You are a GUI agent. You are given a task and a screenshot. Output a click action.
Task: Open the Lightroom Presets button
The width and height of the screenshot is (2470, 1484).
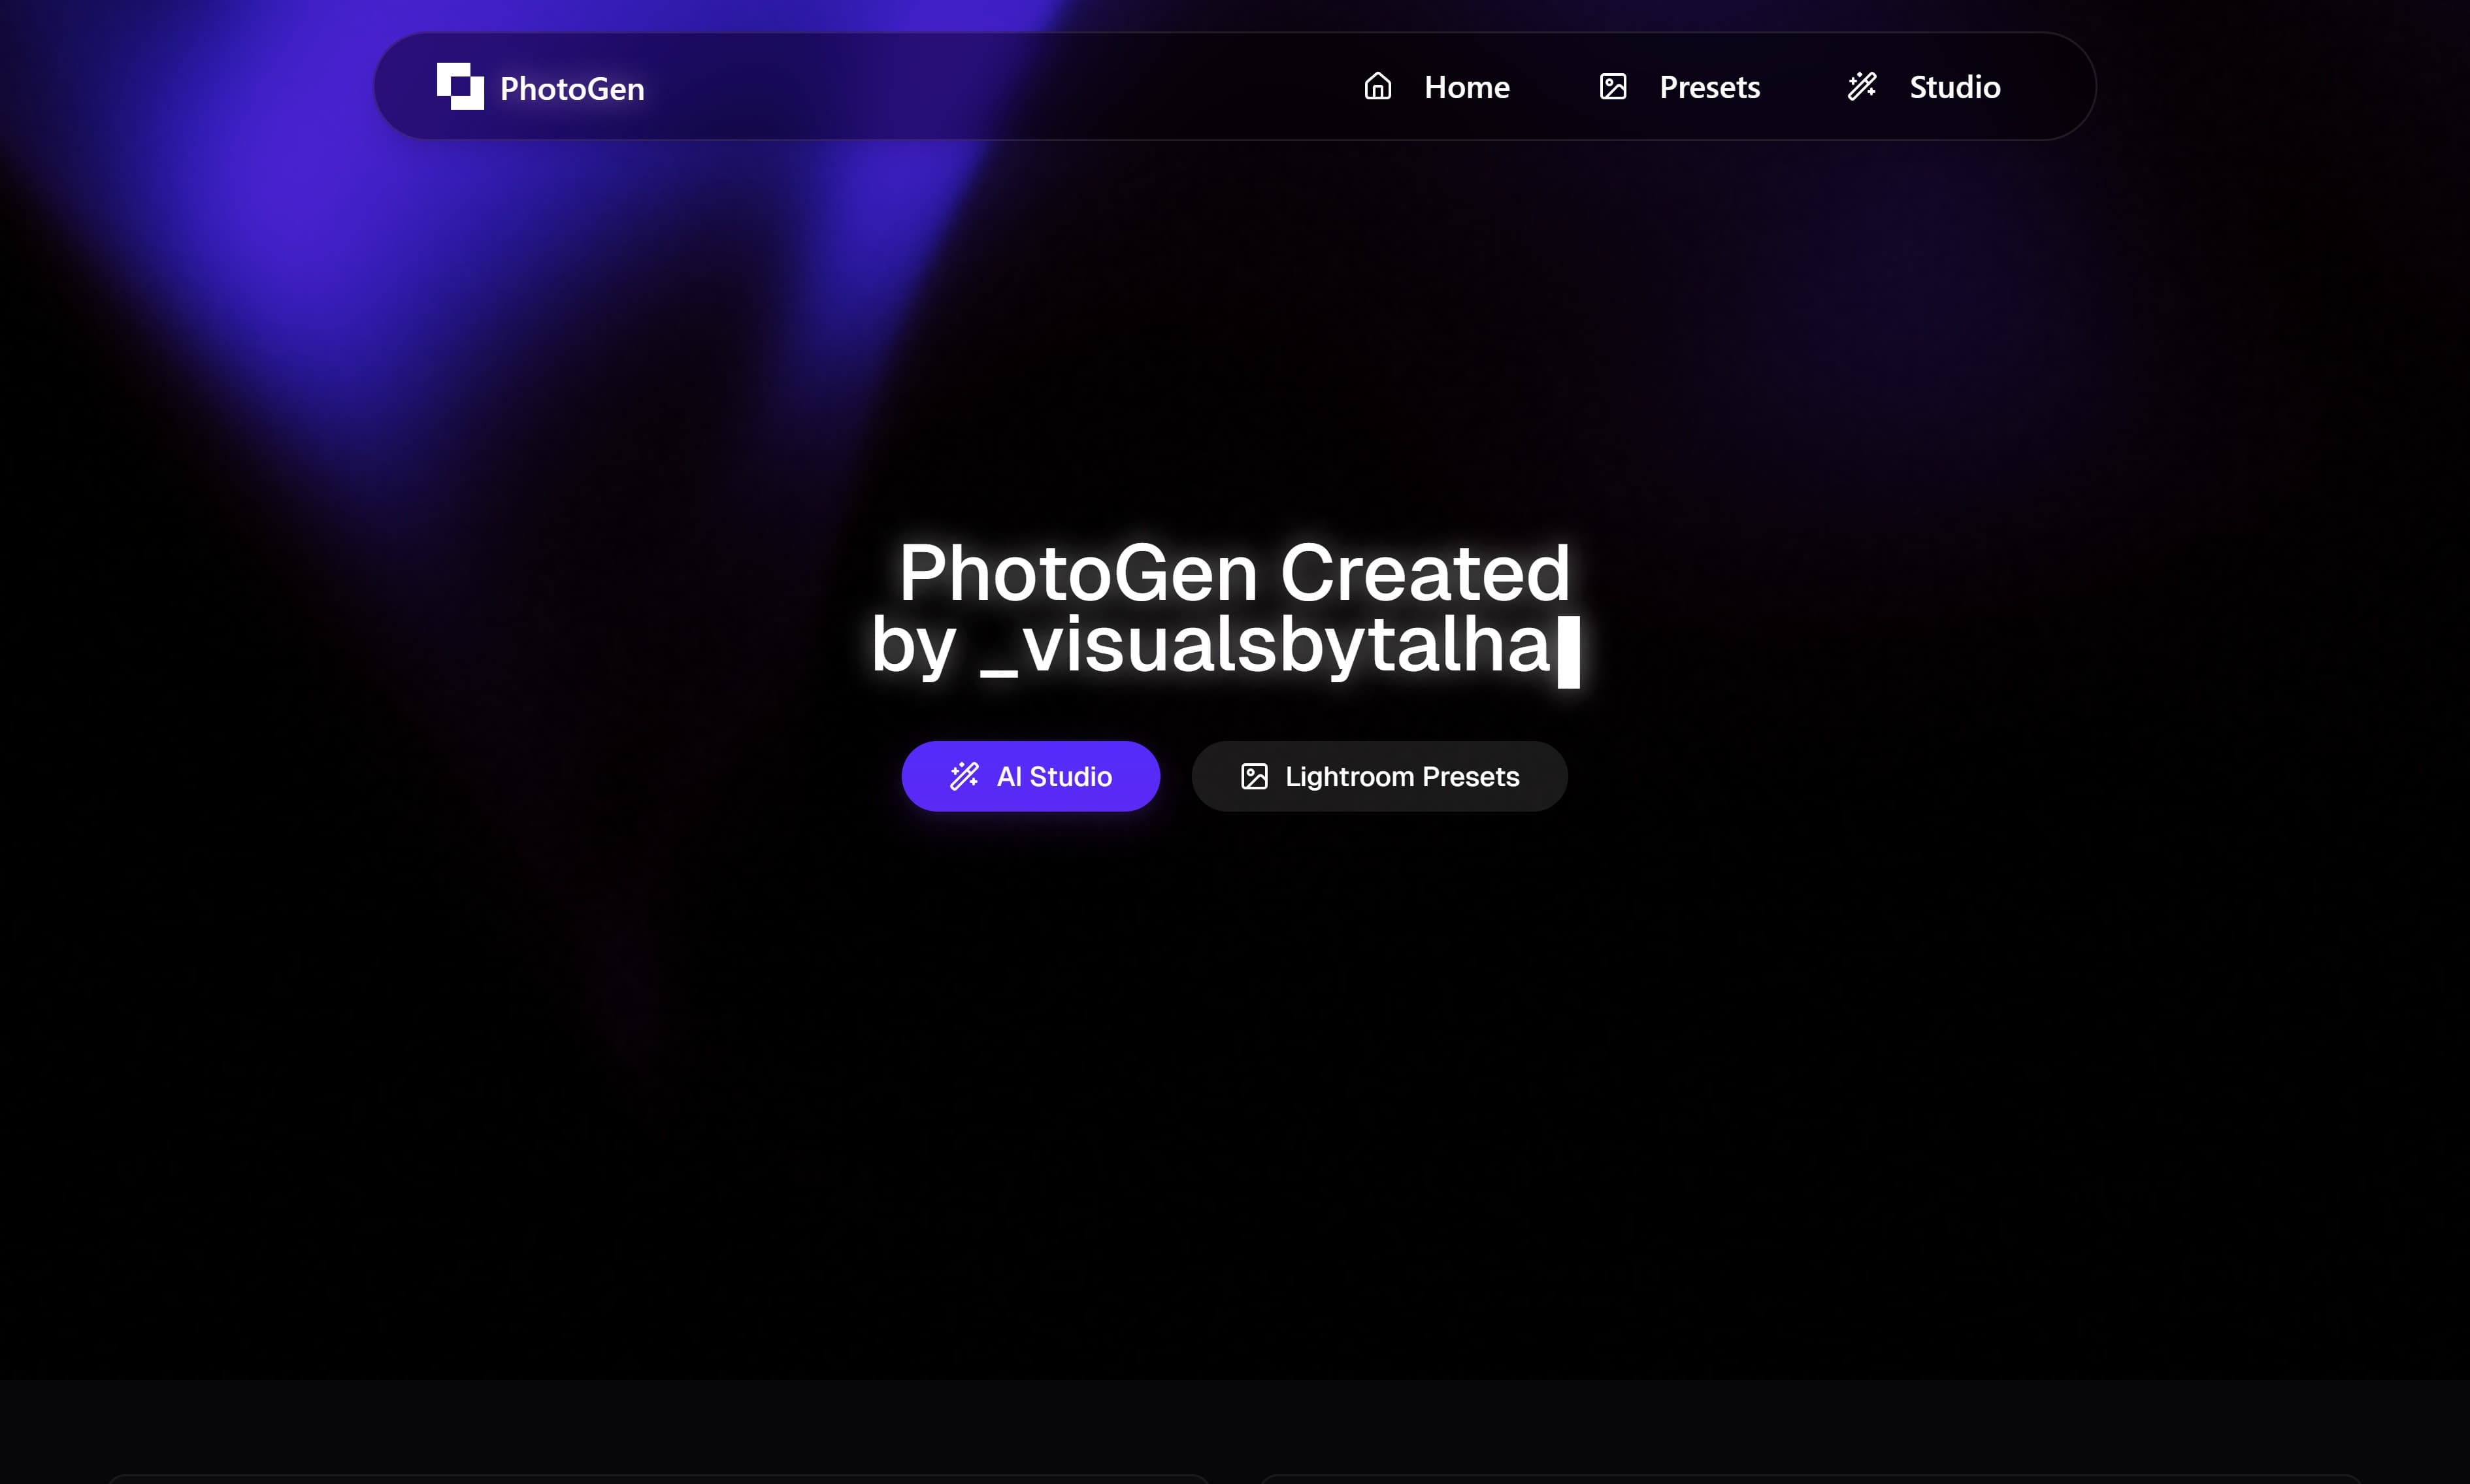pyautogui.click(x=1379, y=776)
